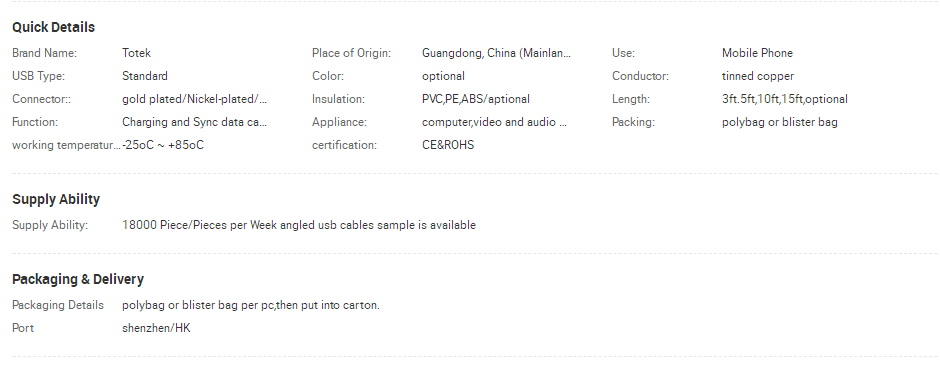Click the truncated gold plated connector value
The width and height of the screenshot is (940, 367).
point(194,99)
